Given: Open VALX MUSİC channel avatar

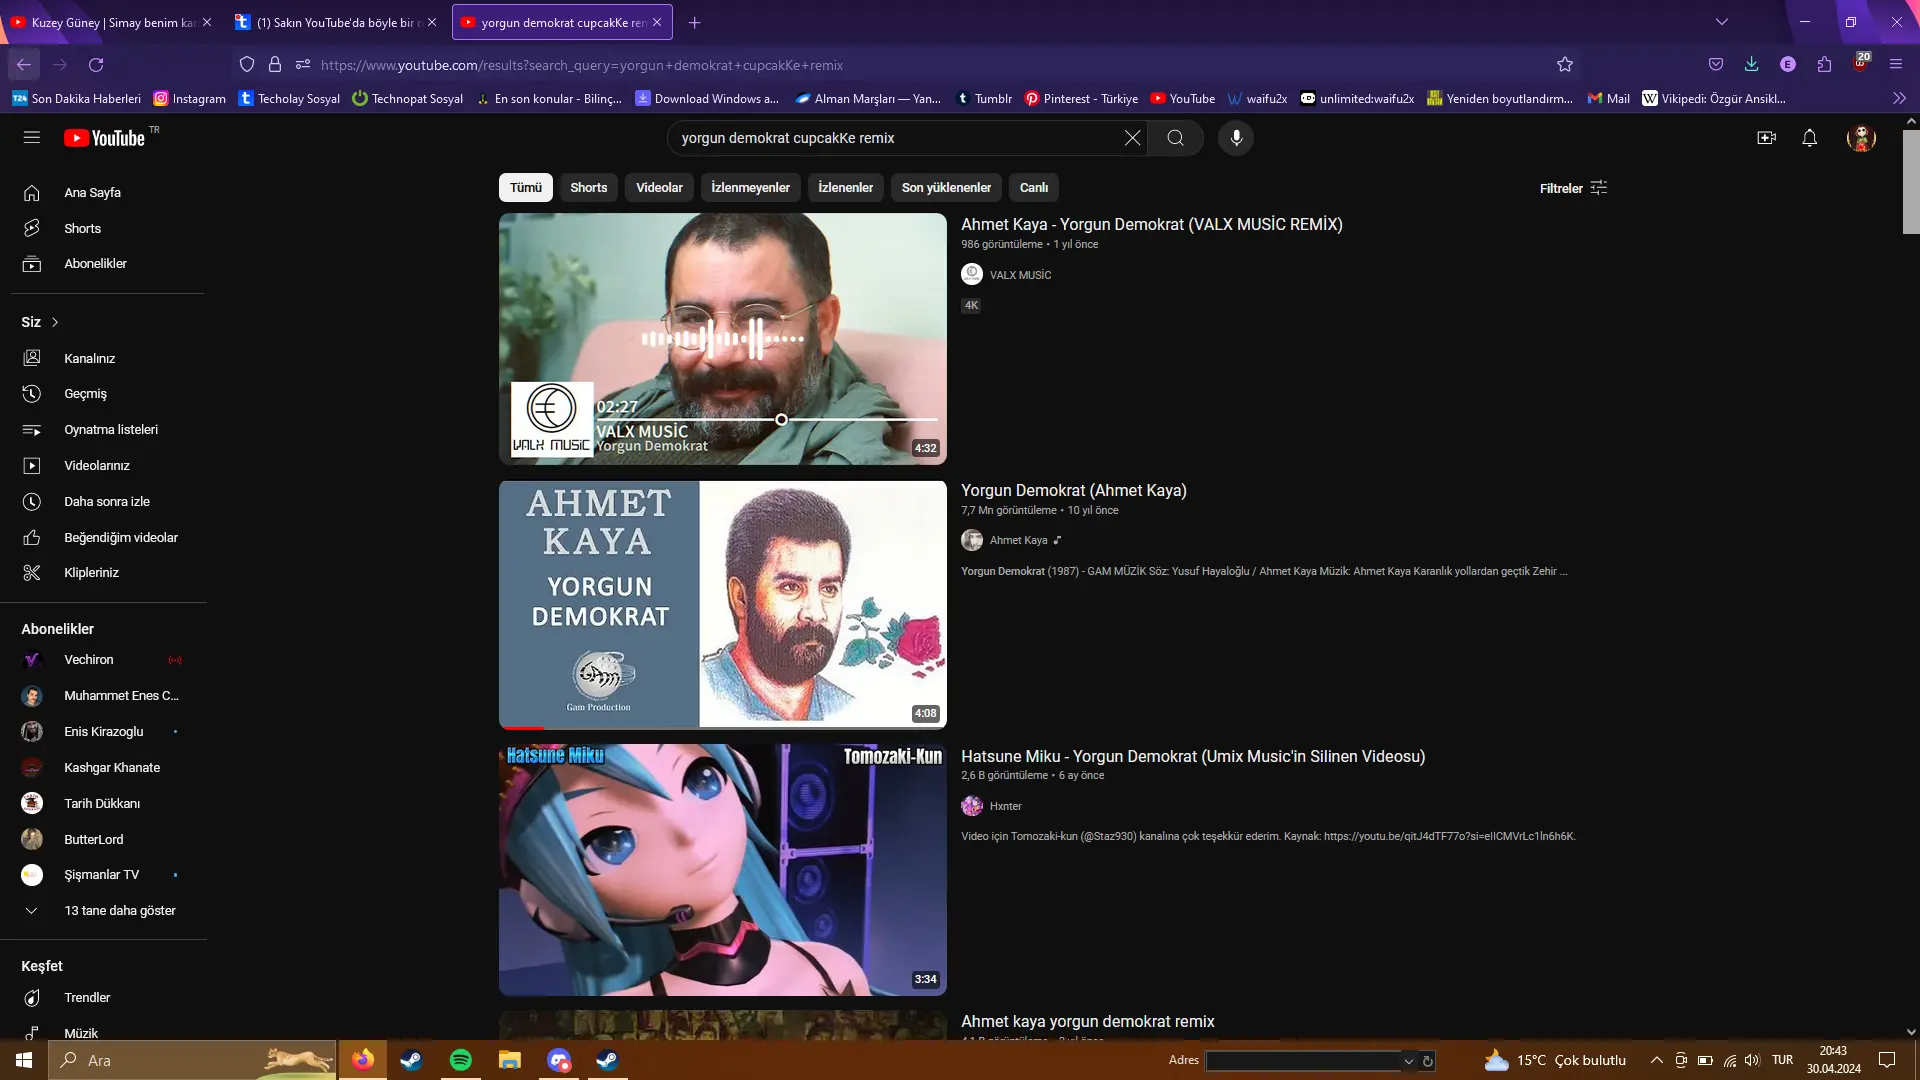Looking at the screenshot, I should (x=972, y=274).
